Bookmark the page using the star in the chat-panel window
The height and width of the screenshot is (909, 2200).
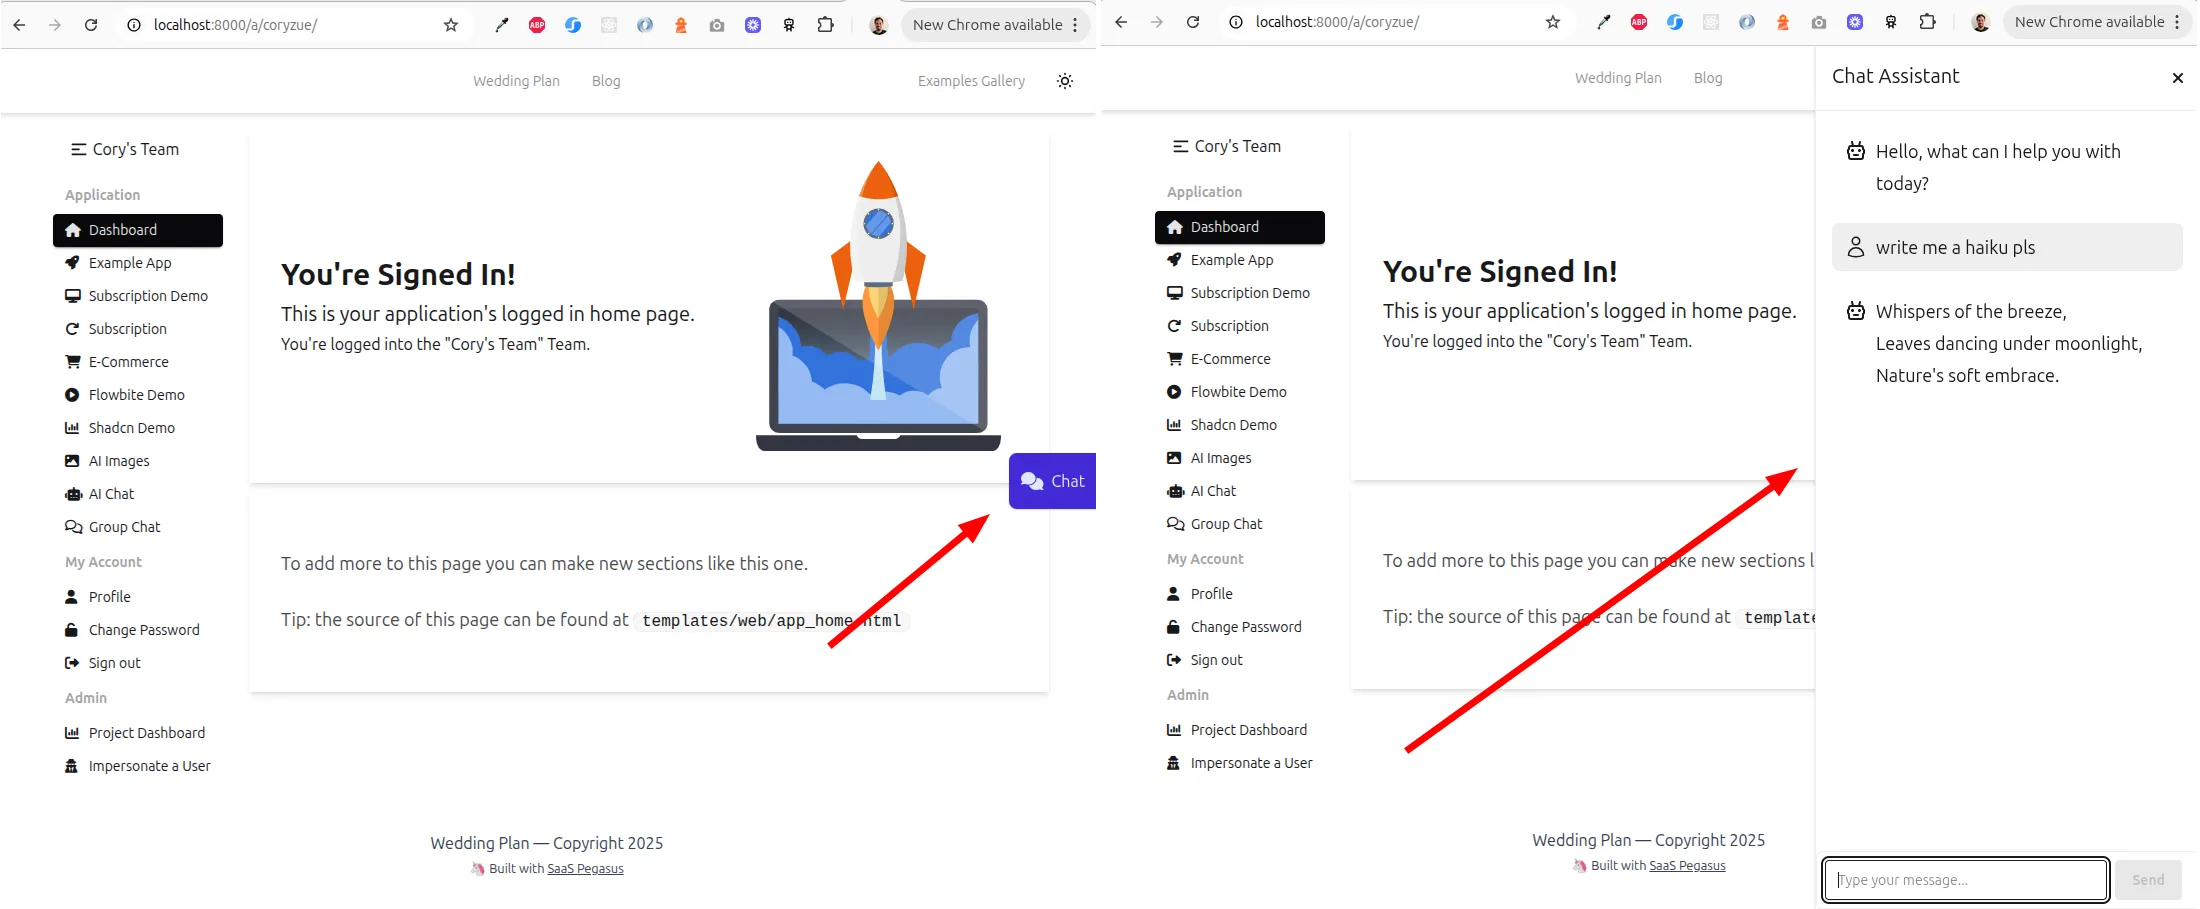pos(1553,22)
